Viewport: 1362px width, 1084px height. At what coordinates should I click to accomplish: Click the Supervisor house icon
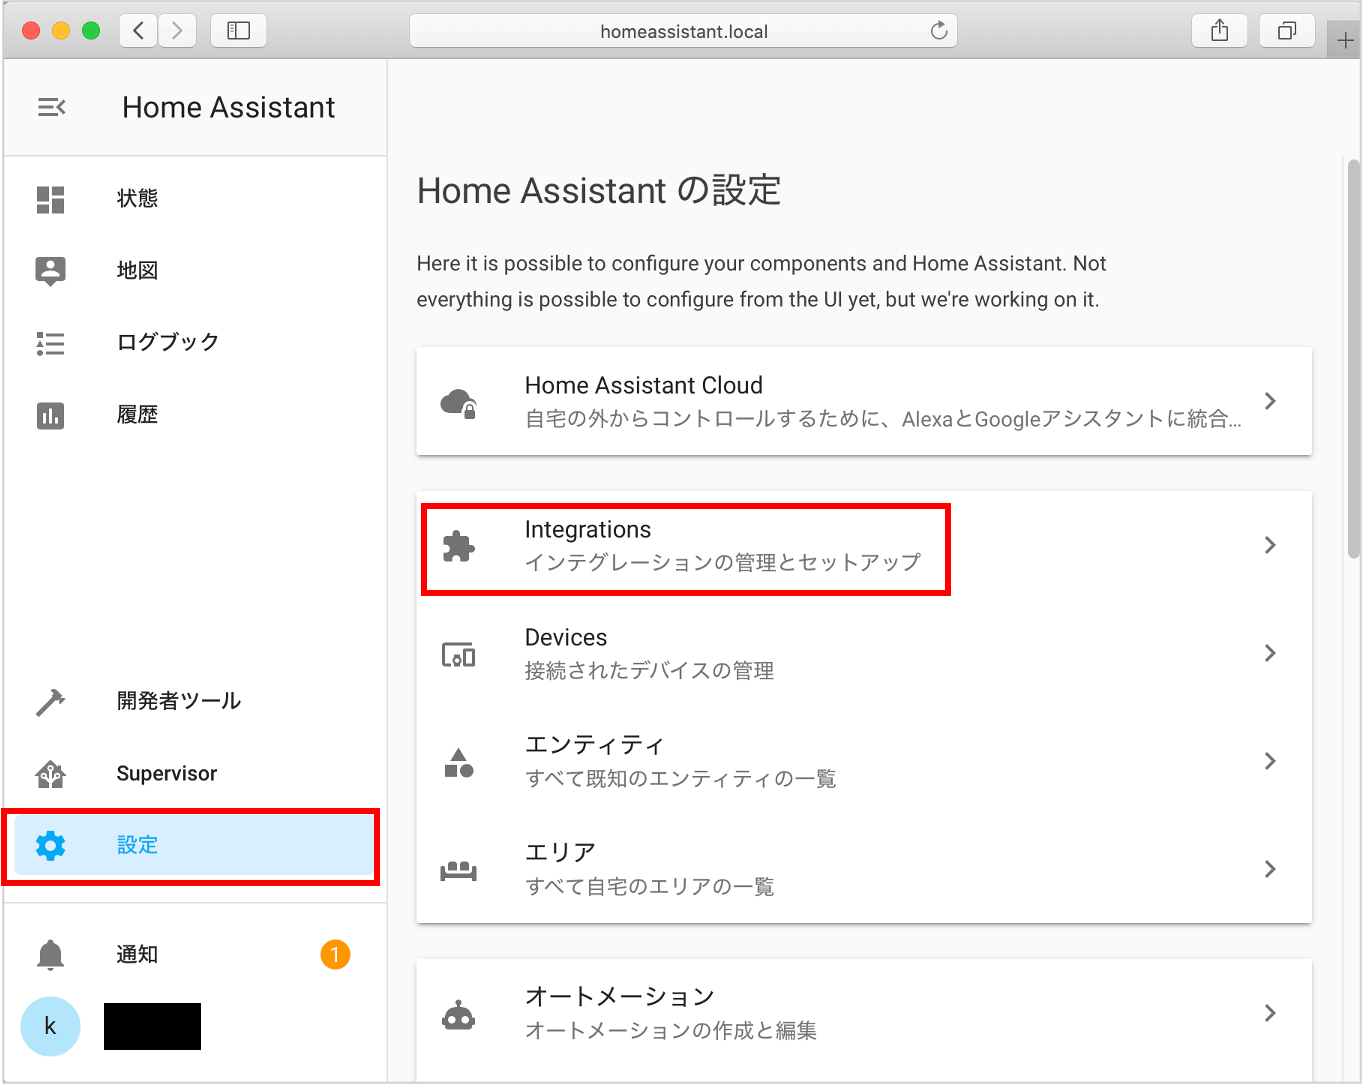tap(50, 774)
